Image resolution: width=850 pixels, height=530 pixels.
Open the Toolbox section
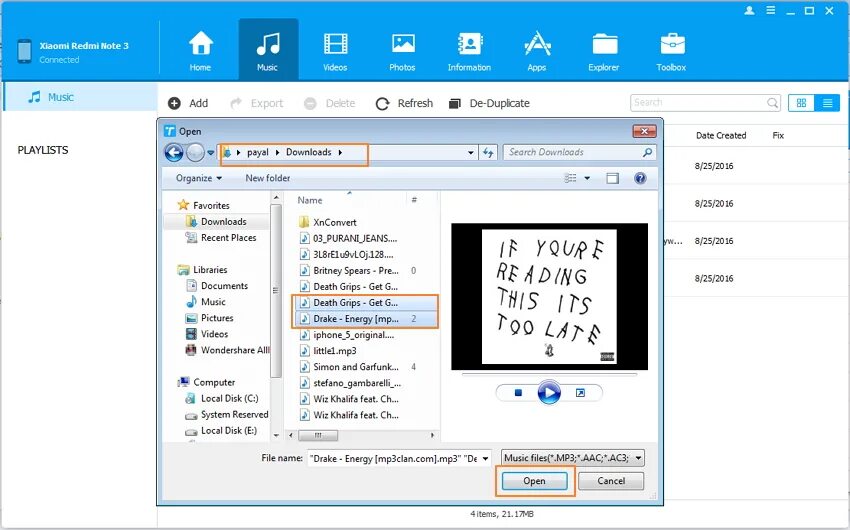(x=671, y=50)
